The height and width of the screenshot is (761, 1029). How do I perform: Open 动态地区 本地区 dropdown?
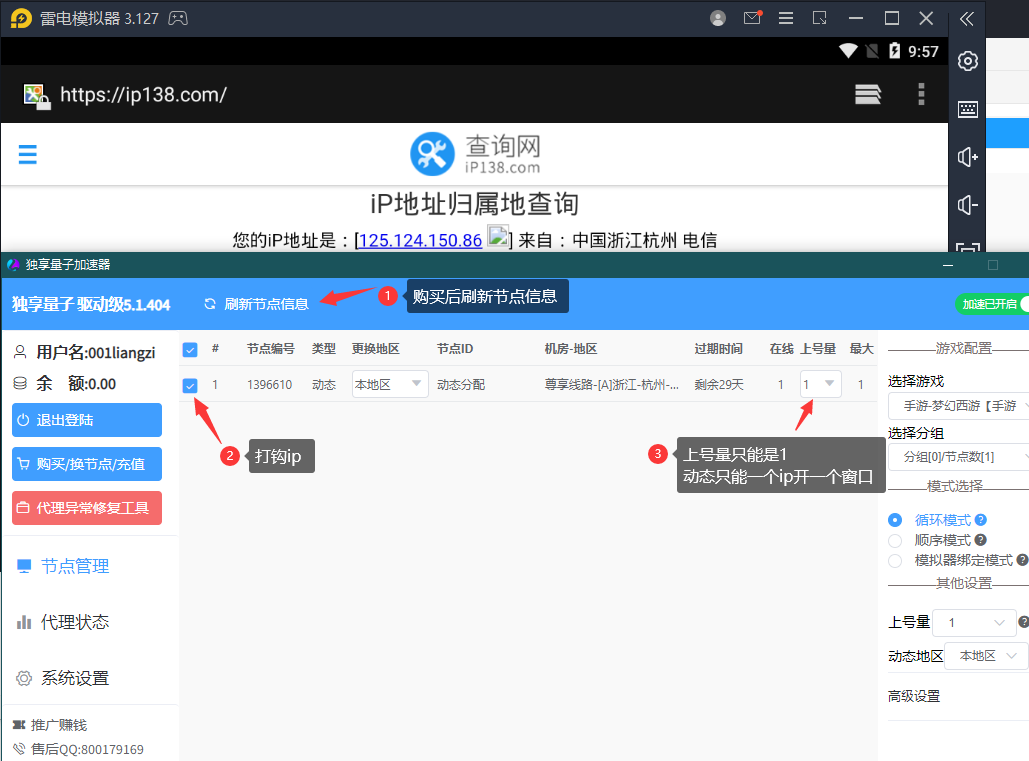(x=986, y=656)
